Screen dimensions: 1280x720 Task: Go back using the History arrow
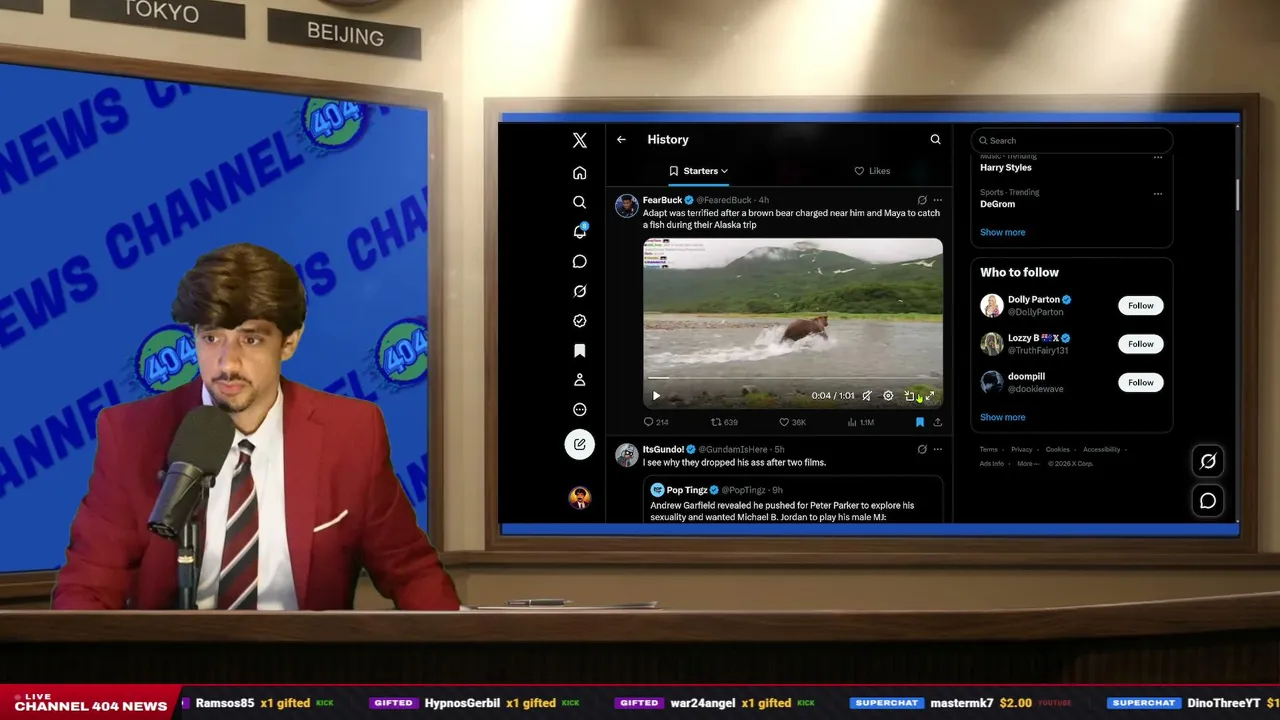[621, 140]
